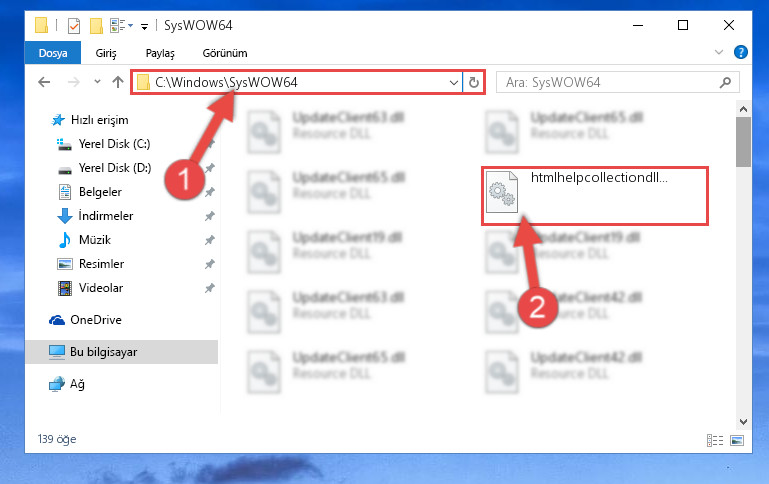Select Yerel Disk (C:) in sidebar
Image resolution: width=769 pixels, height=484 pixels.
point(114,144)
